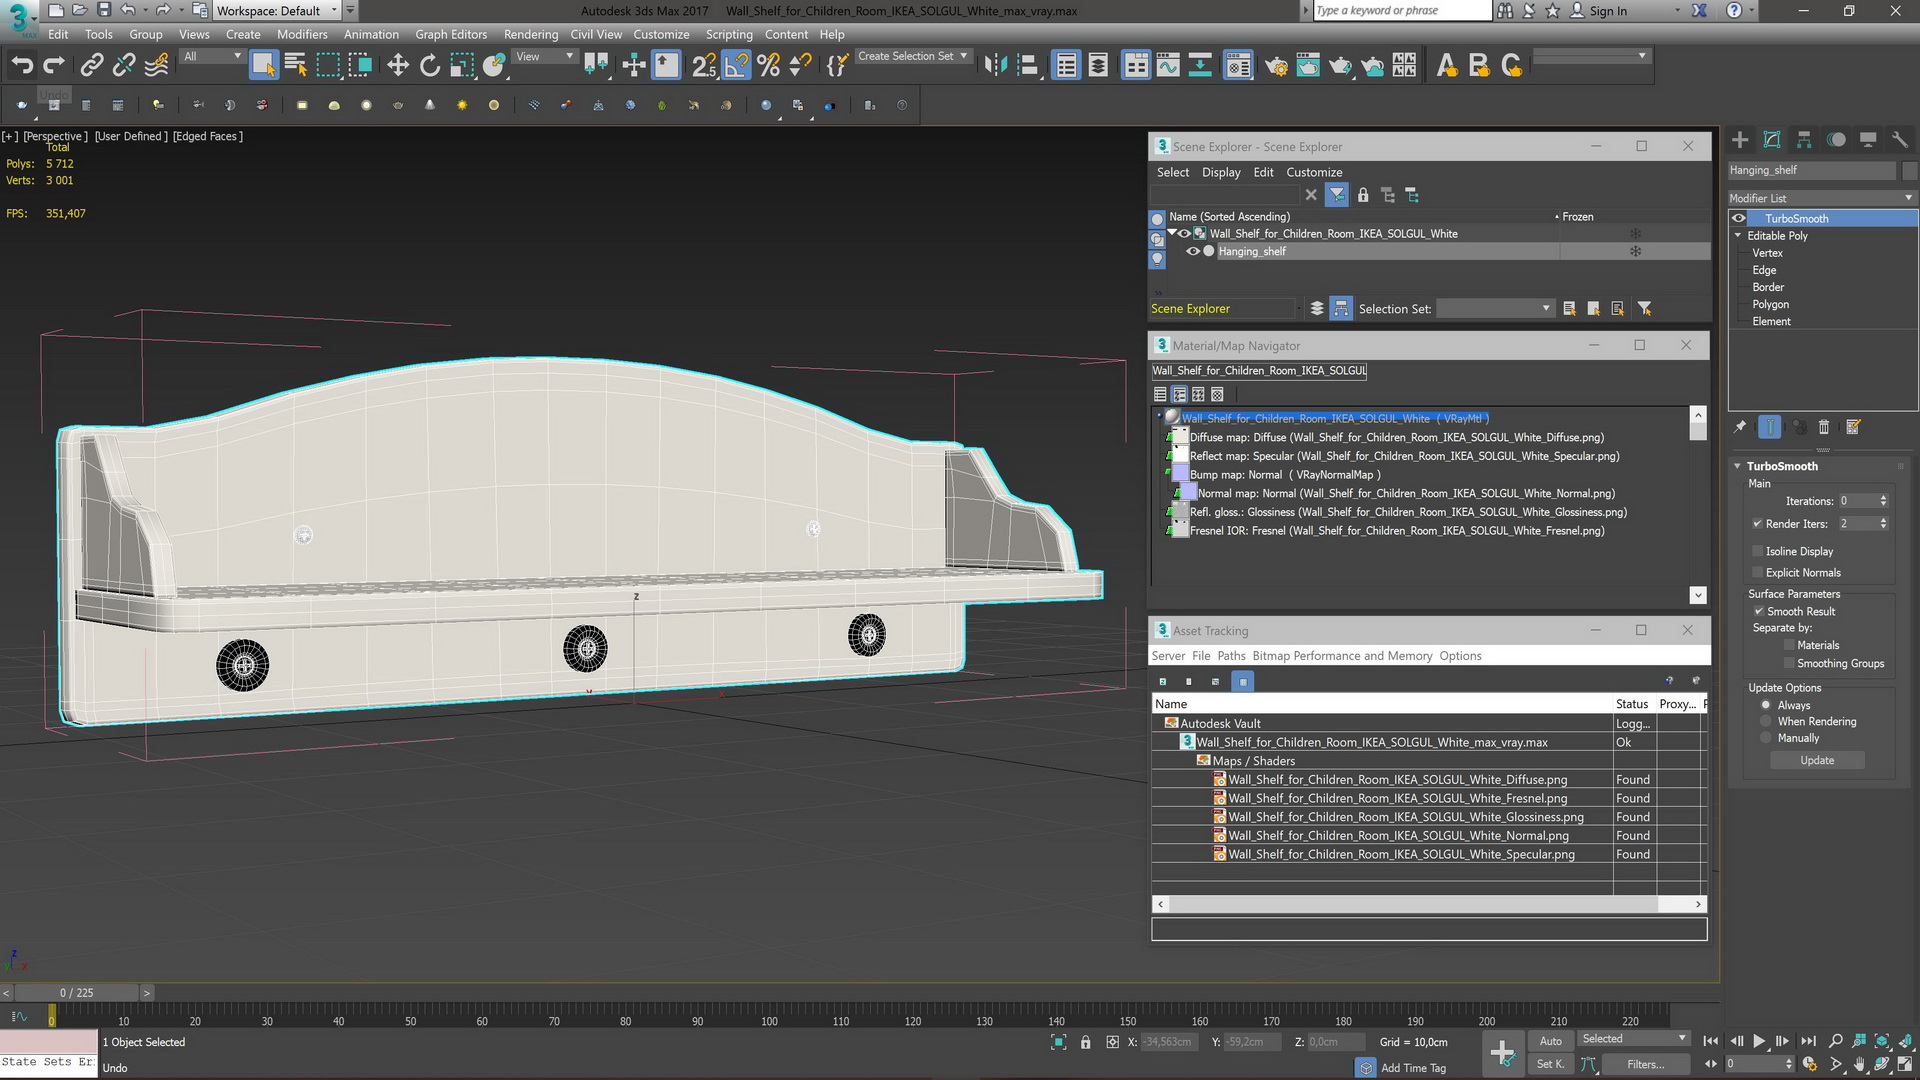Open the Modifiers menu
This screenshot has width=1920, height=1080.
tap(302, 34)
